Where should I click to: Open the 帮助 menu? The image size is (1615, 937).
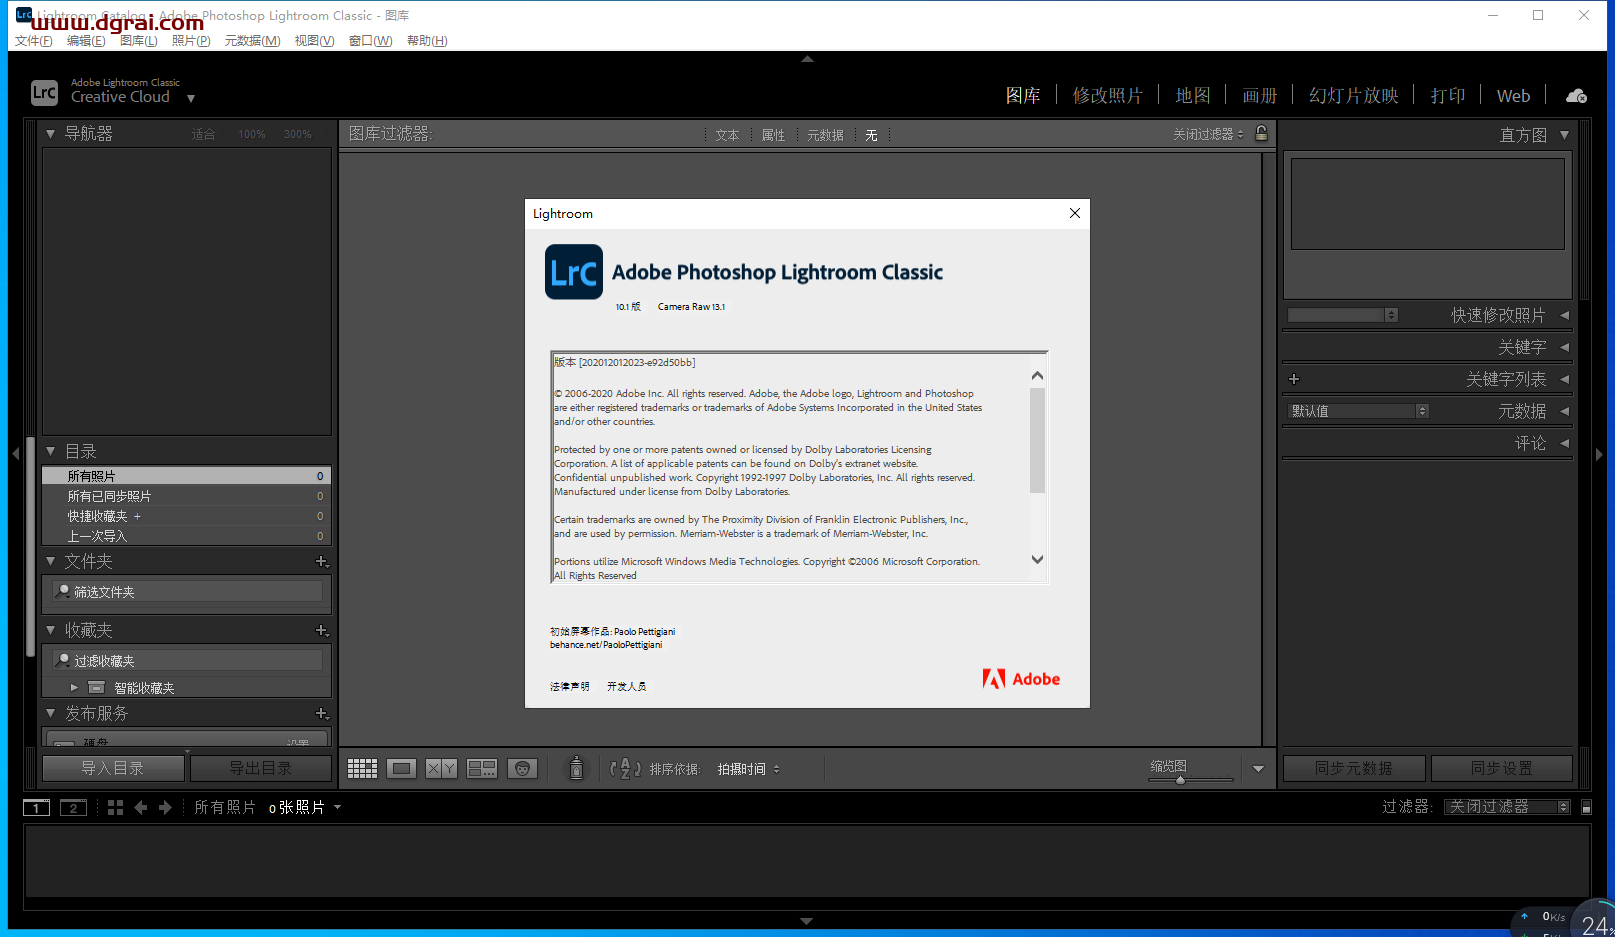pyautogui.click(x=427, y=40)
